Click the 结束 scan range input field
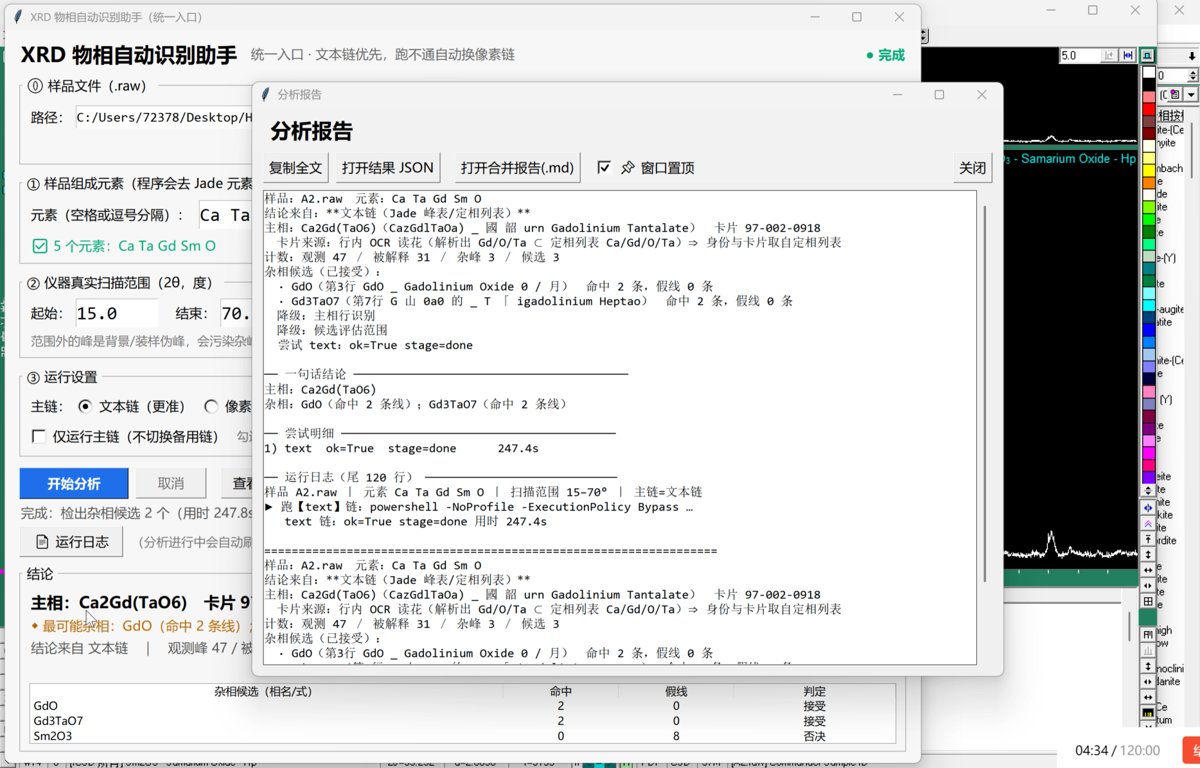 point(236,313)
